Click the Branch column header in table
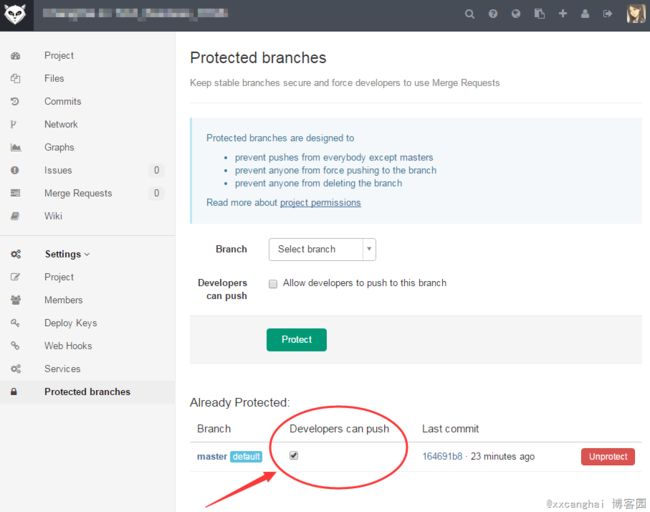The height and width of the screenshot is (512, 650). tap(214, 429)
